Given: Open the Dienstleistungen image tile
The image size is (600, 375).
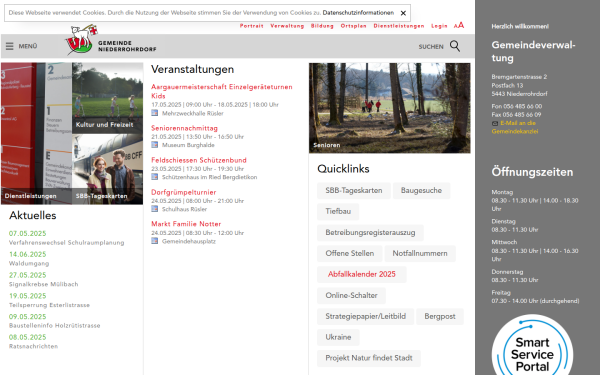Looking at the screenshot, I should 36,134.
